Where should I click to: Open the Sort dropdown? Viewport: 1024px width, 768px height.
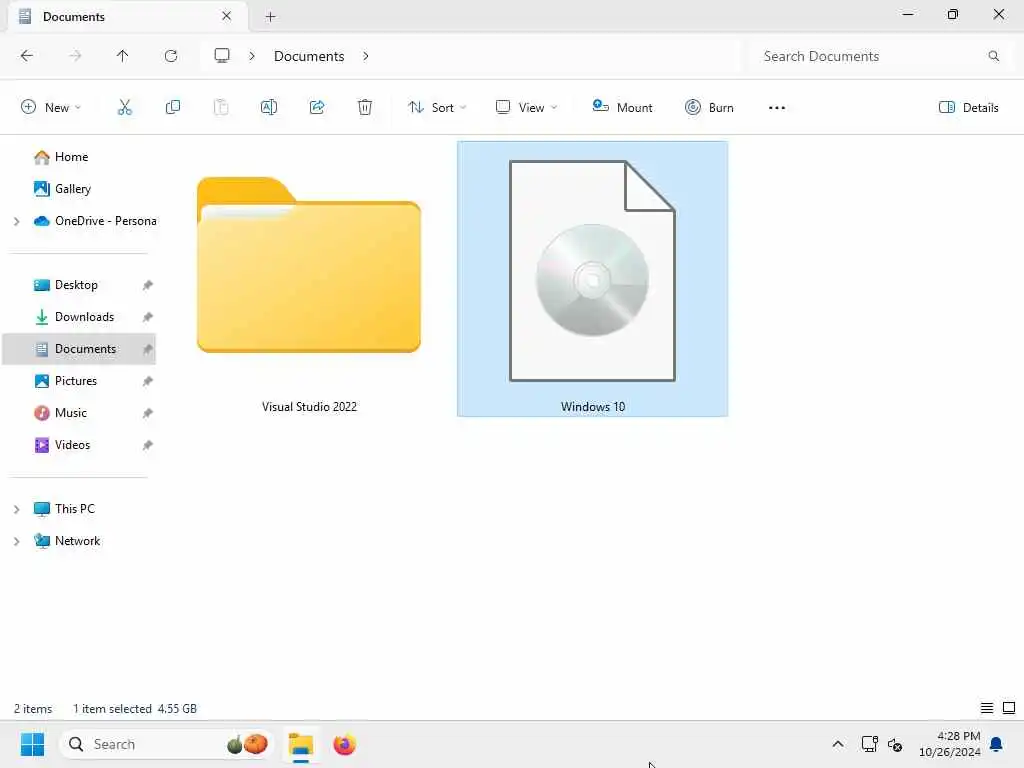point(437,107)
